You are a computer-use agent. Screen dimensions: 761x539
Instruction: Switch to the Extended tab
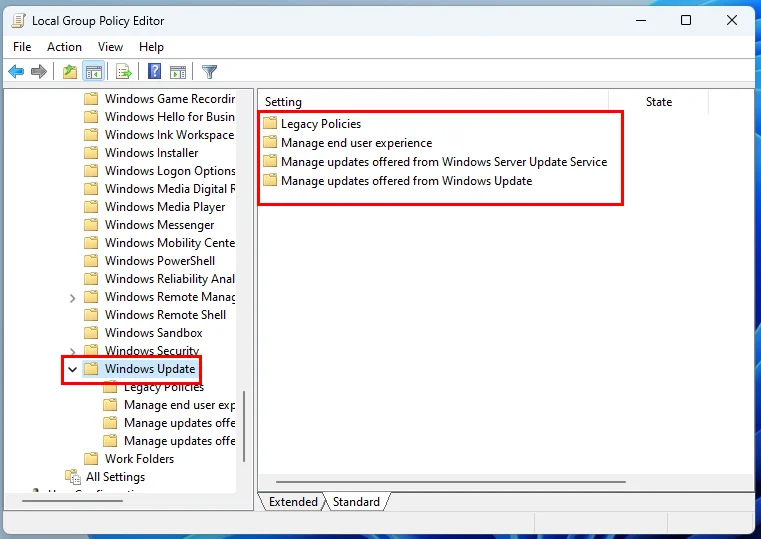click(293, 502)
